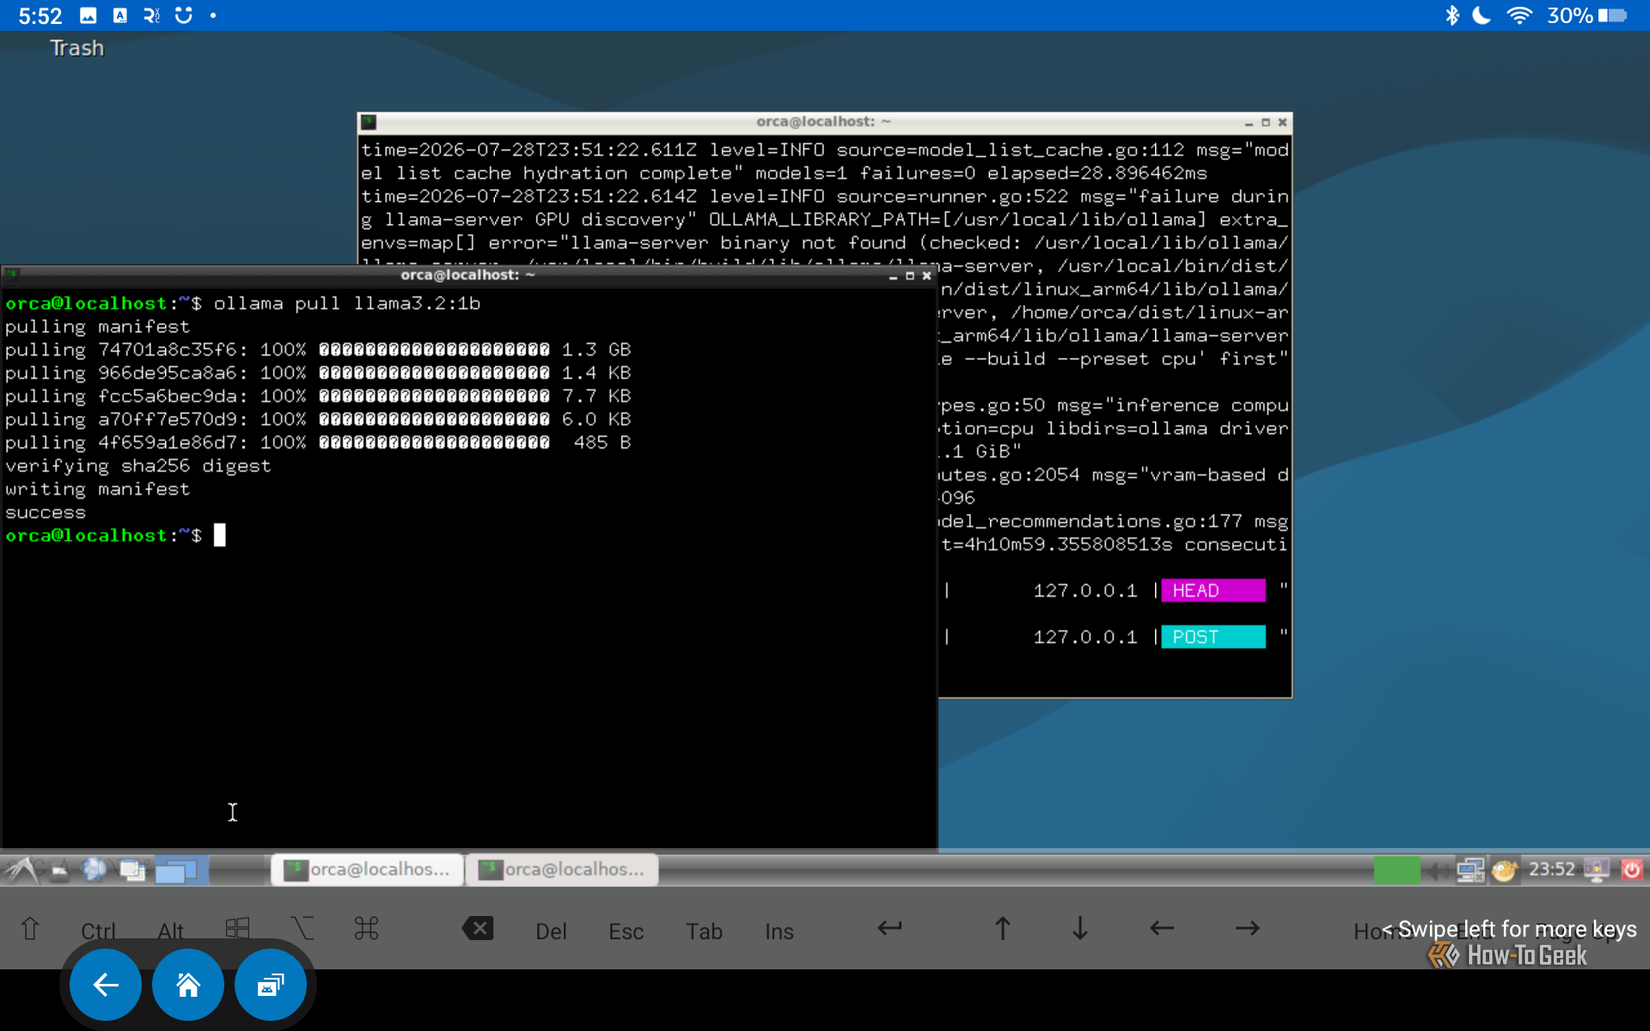Click the 23:52 panel clock
The width and height of the screenshot is (1650, 1031).
(1552, 869)
